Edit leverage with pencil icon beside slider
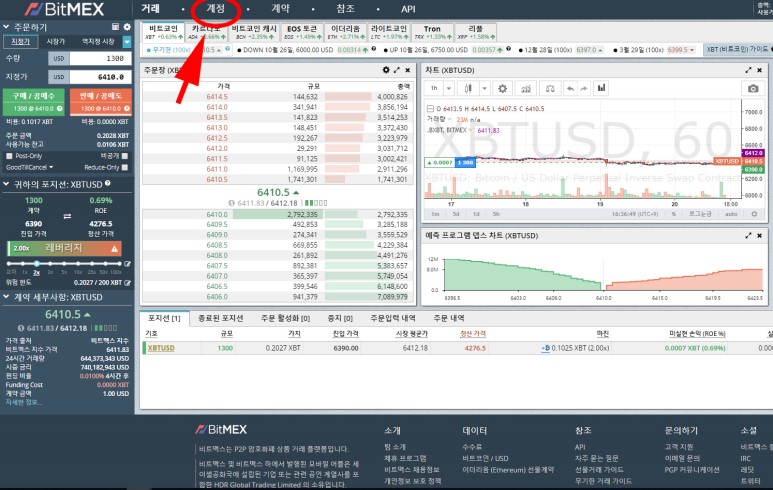 (x=128, y=264)
